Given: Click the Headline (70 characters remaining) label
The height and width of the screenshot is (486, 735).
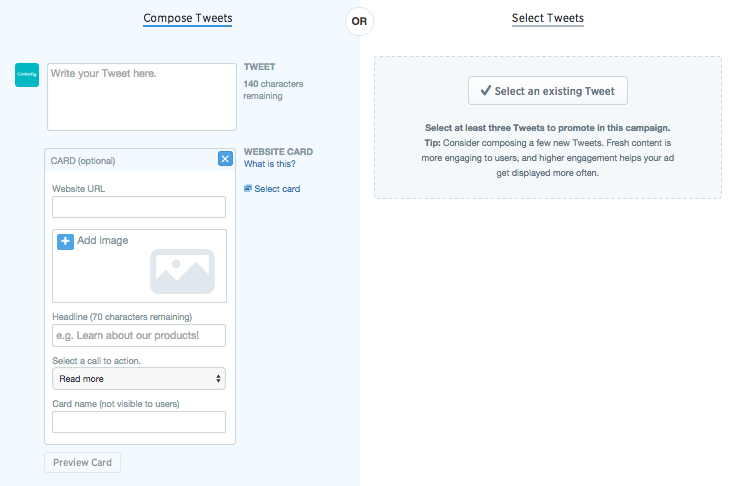Looking at the screenshot, I should (122, 317).
